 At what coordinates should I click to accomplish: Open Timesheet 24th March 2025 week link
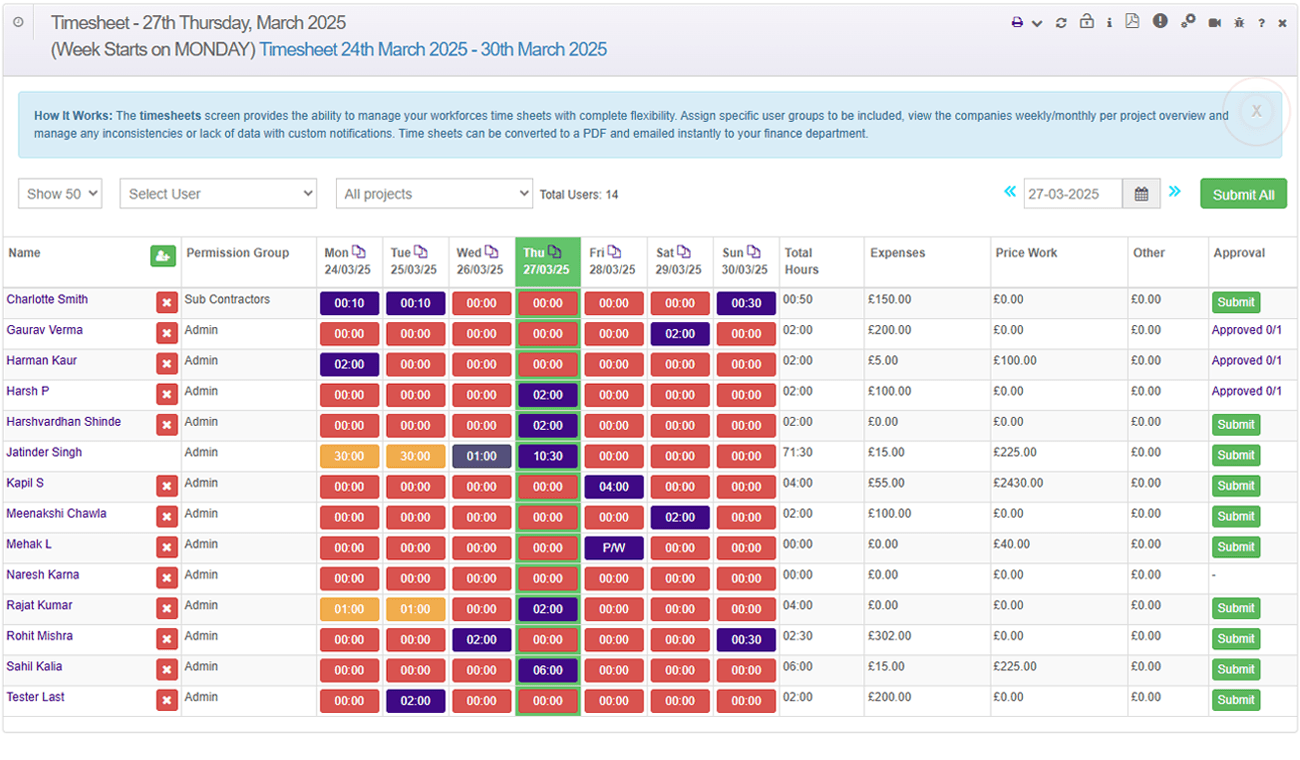click(x=432, y=48)
